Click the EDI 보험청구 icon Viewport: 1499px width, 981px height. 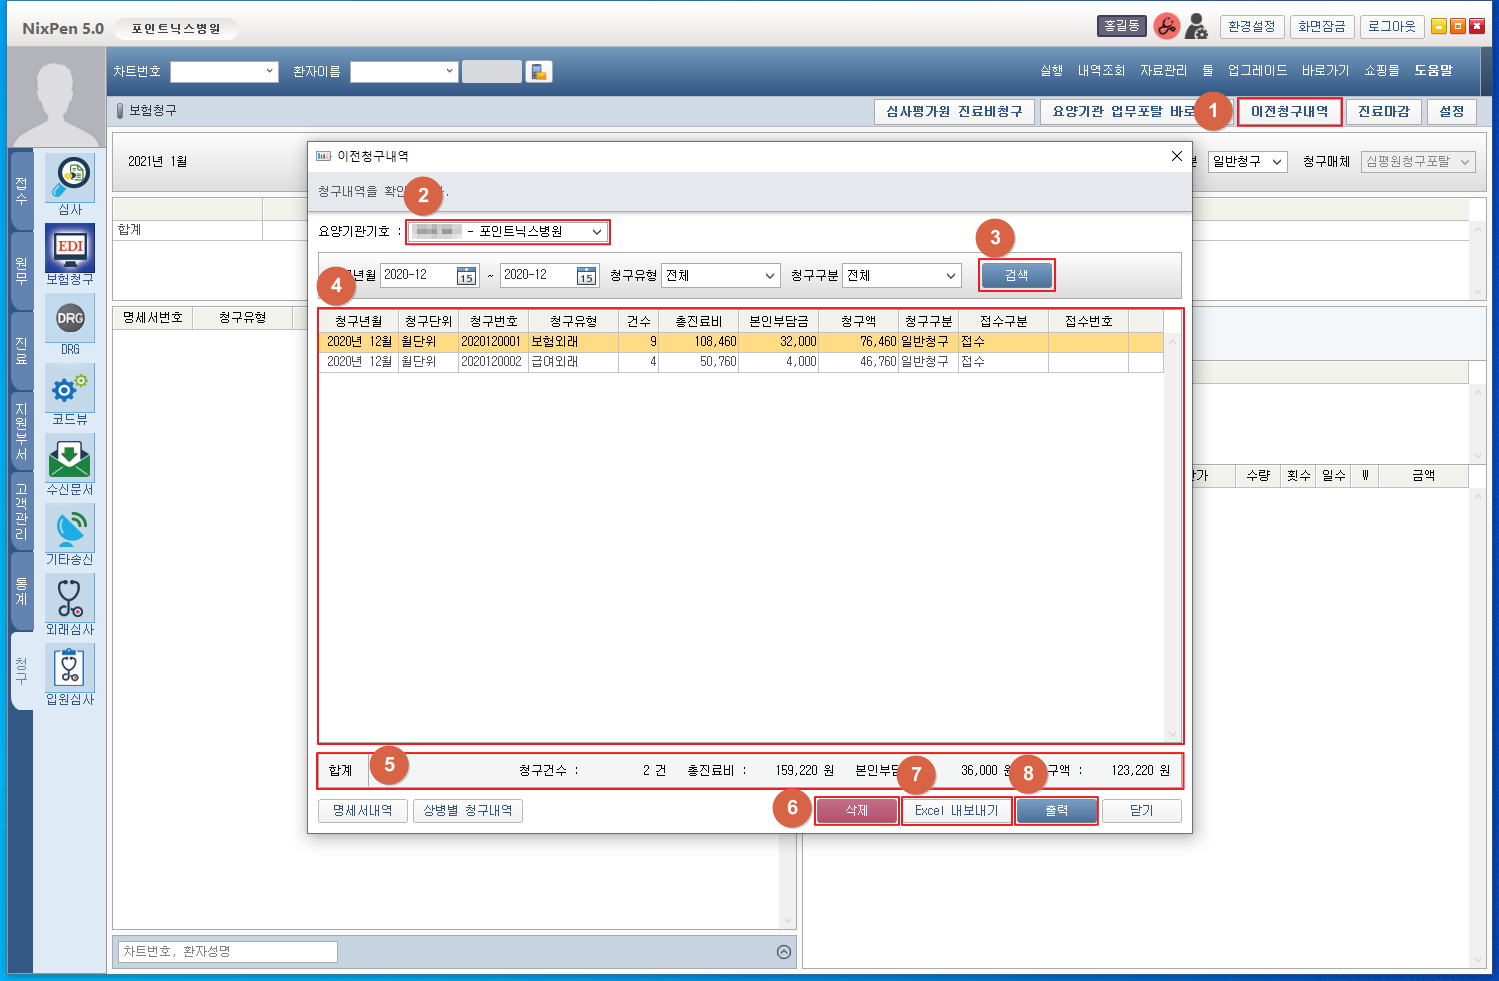click(x=70, y=248)
